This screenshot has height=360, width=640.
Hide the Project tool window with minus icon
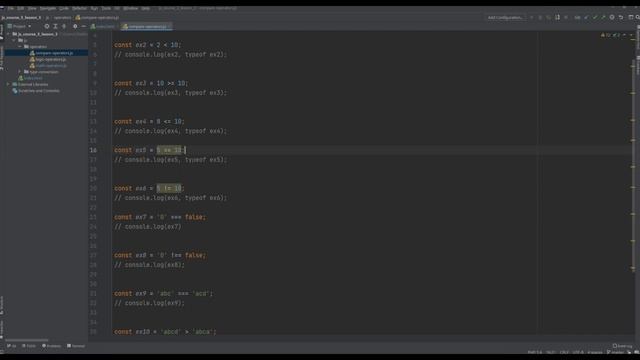coord(84,26)
